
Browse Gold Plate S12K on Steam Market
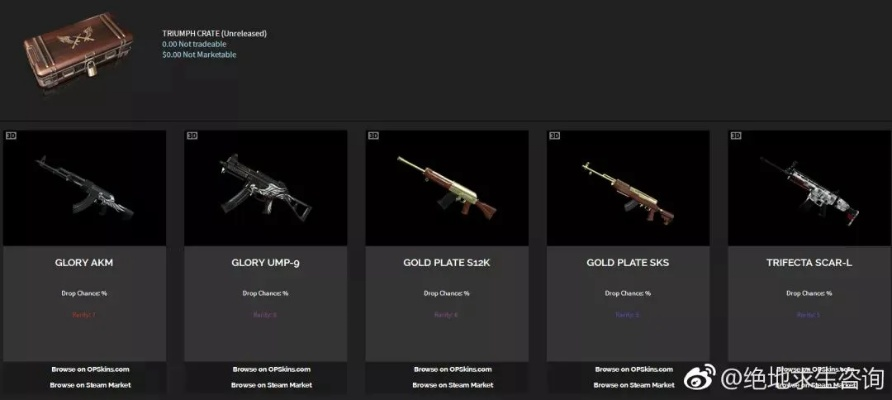[x=453, y=385]
